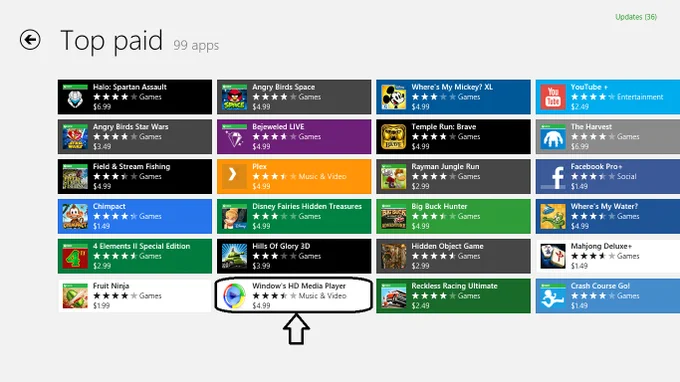Image resolution: width=680 pixels, height=382 pixels.
Task: Click the Rayman Jungle Run icon
Action: click(x=393, y=176)
